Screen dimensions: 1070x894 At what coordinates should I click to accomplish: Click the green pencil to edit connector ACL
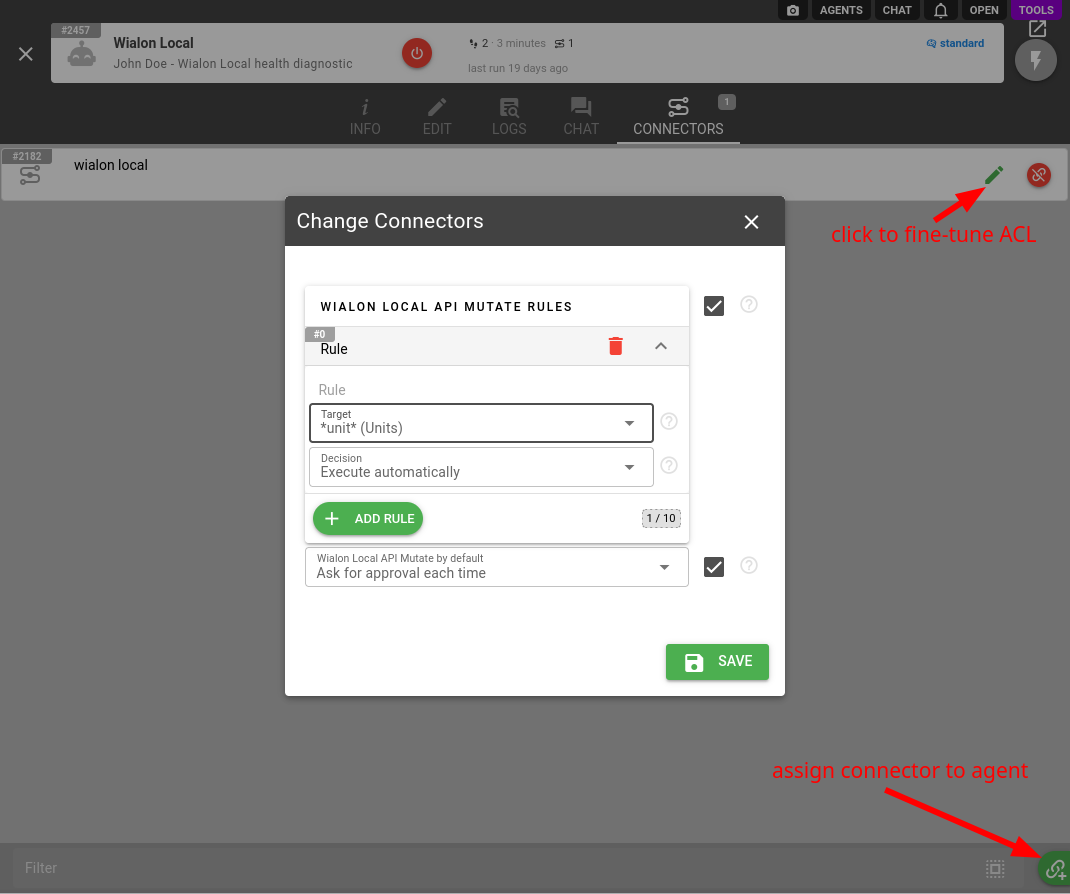[994, 175]
